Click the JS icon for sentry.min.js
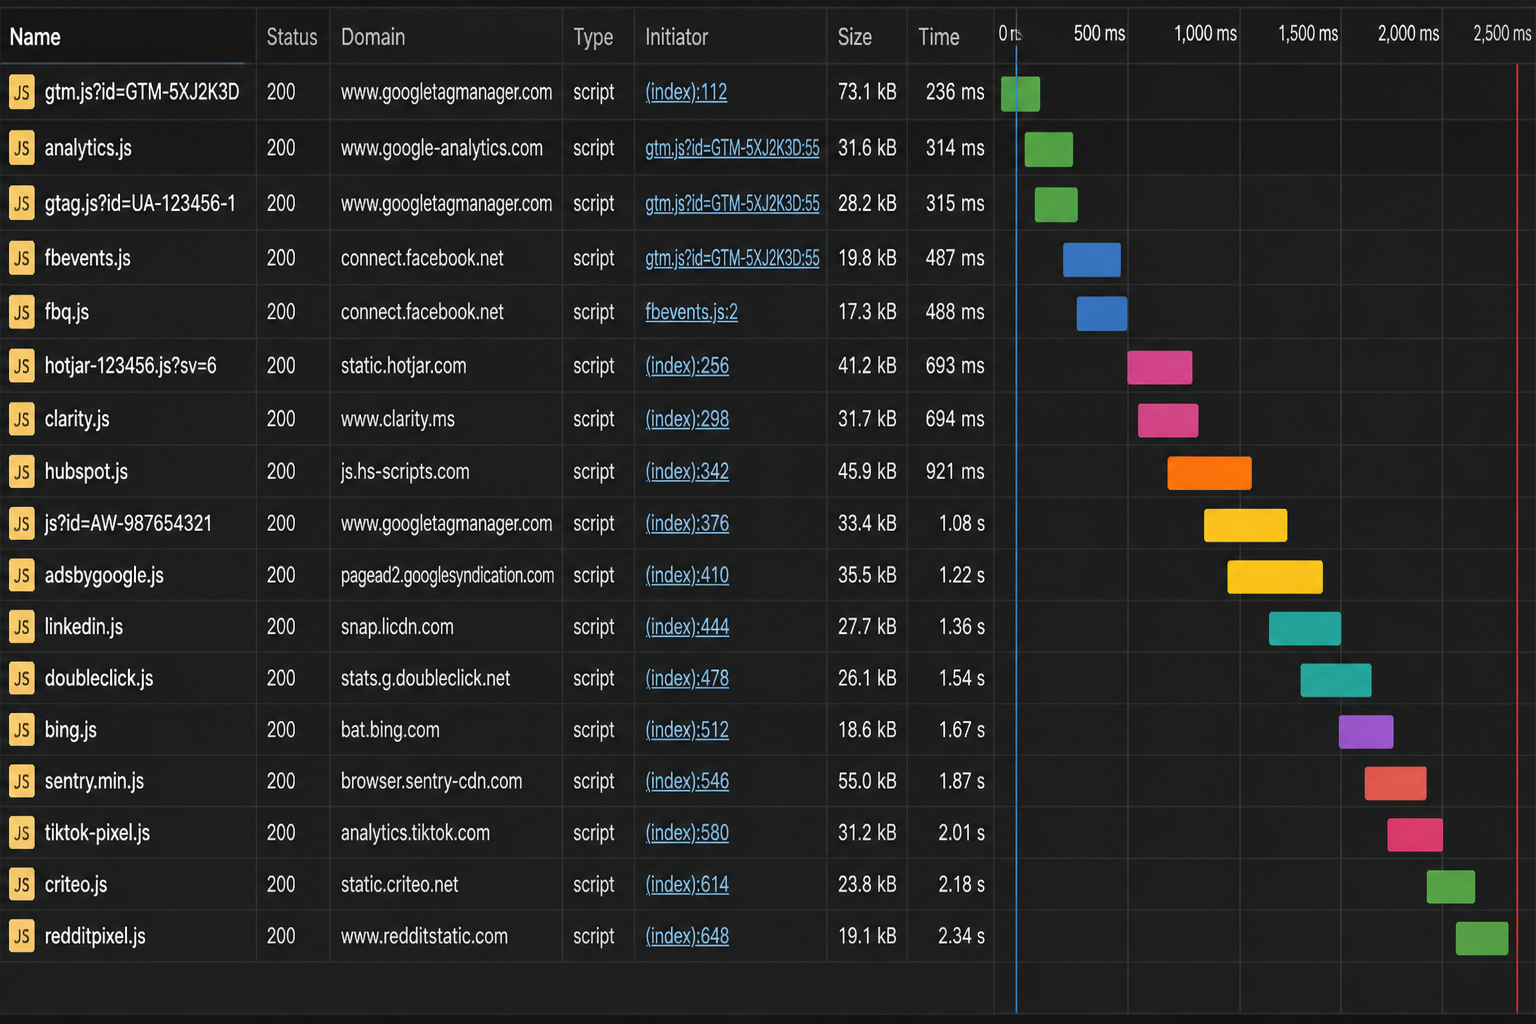The width and height of the screenshot is (1536, 1024). (21, 782)
